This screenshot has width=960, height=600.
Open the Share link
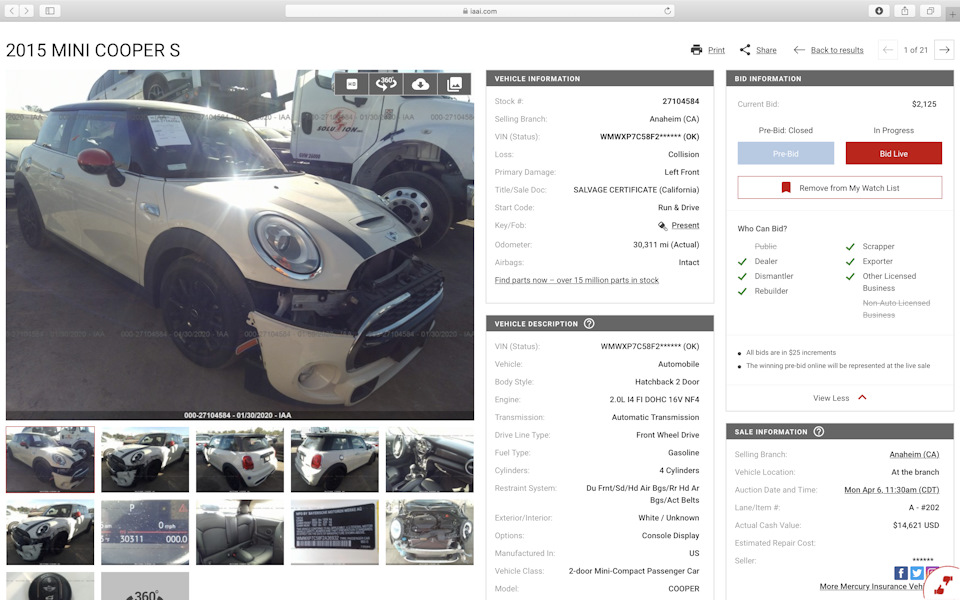pyautogui.click(x=766, y=50)
